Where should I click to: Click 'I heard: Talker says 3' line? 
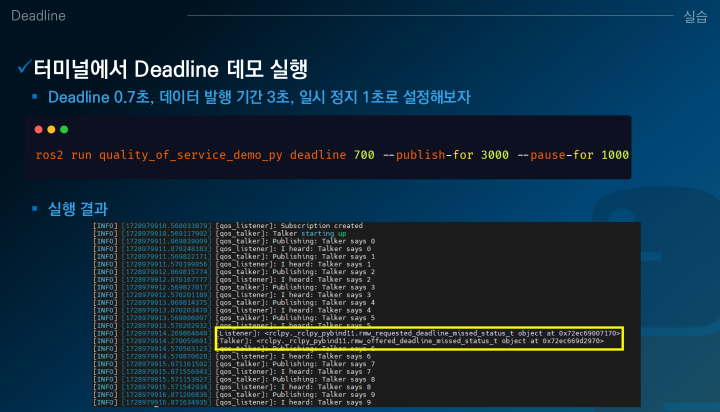232,295
